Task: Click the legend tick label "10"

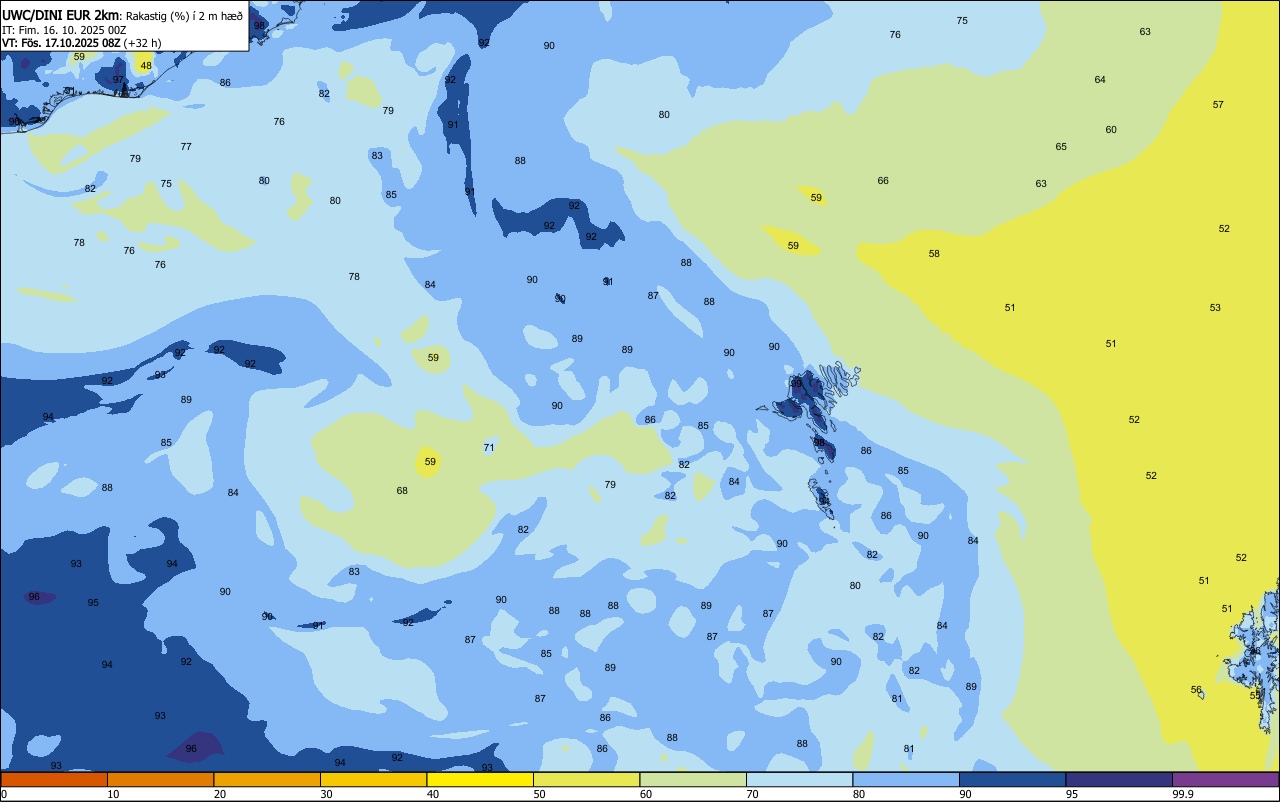Action: click(113, 794)
